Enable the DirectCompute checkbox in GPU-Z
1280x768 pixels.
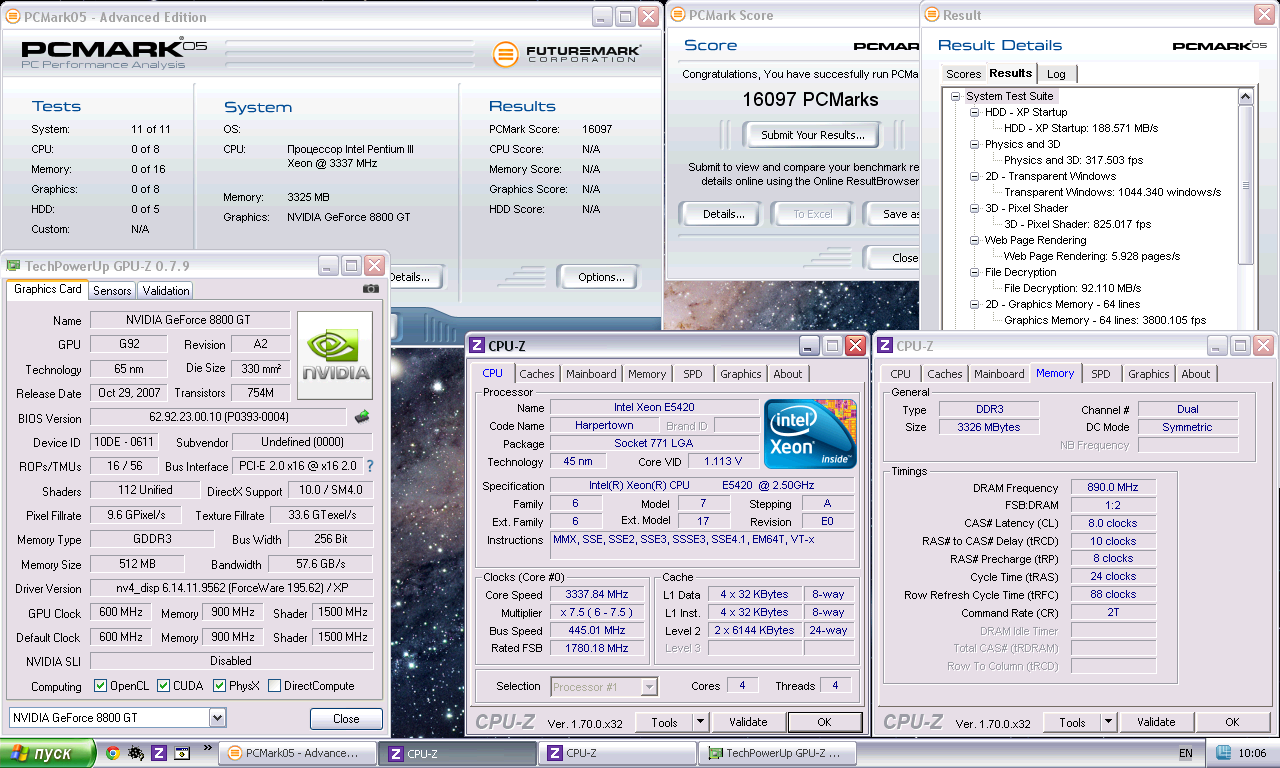click(x=274, y=686)
